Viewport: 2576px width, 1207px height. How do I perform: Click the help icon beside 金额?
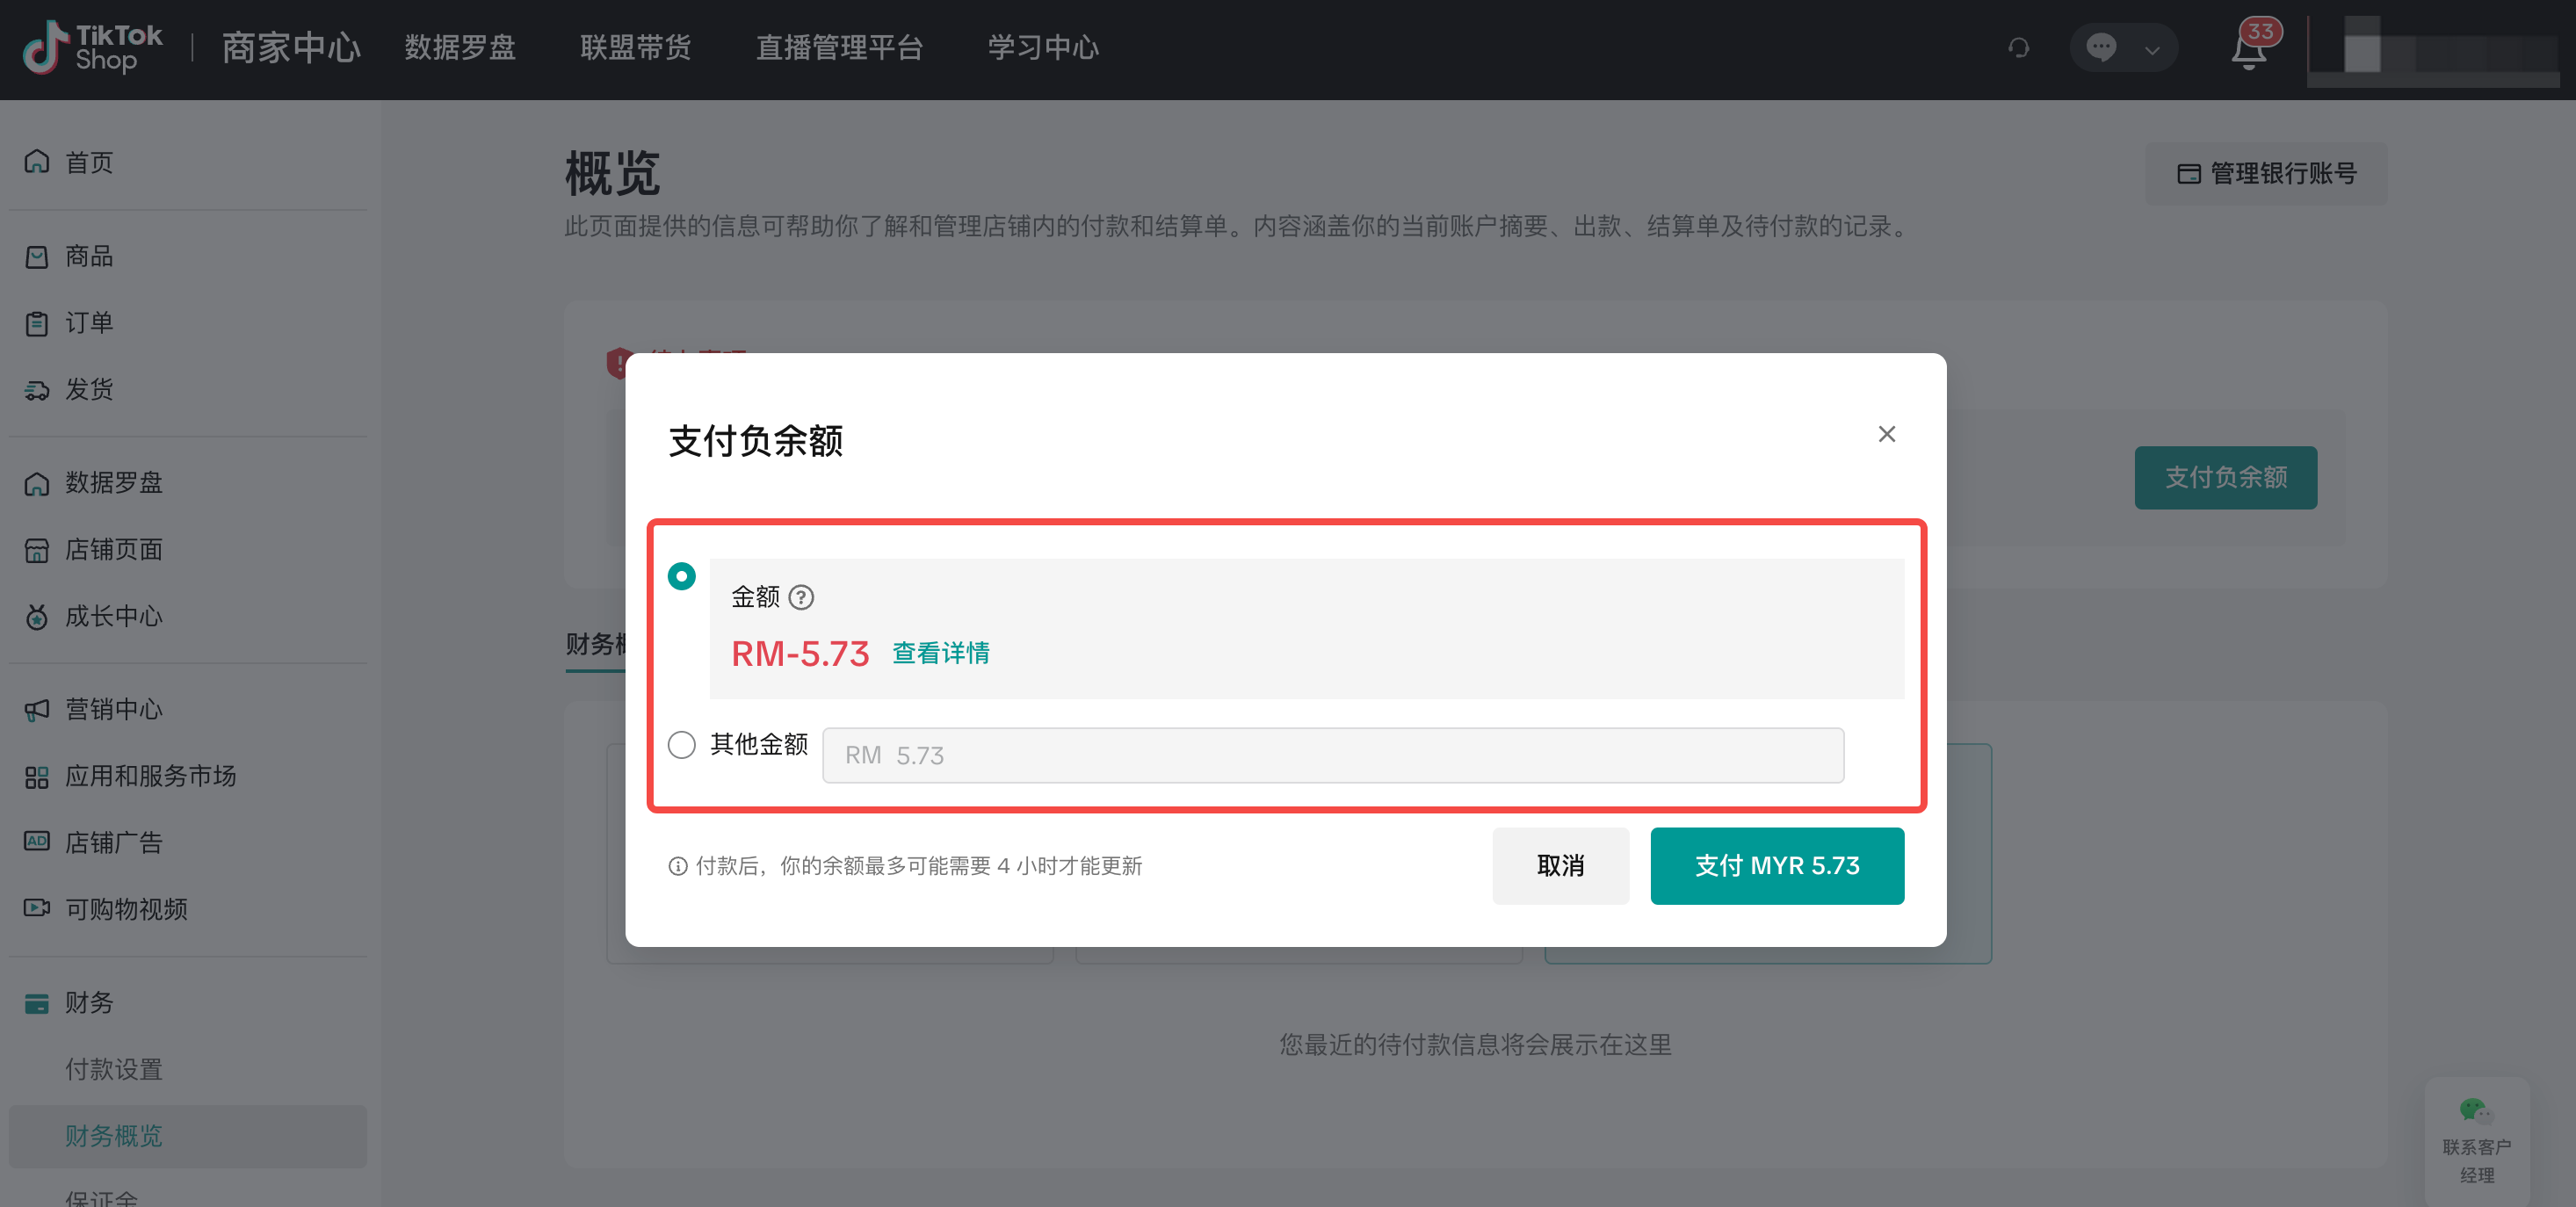click(x=801, y=597)
